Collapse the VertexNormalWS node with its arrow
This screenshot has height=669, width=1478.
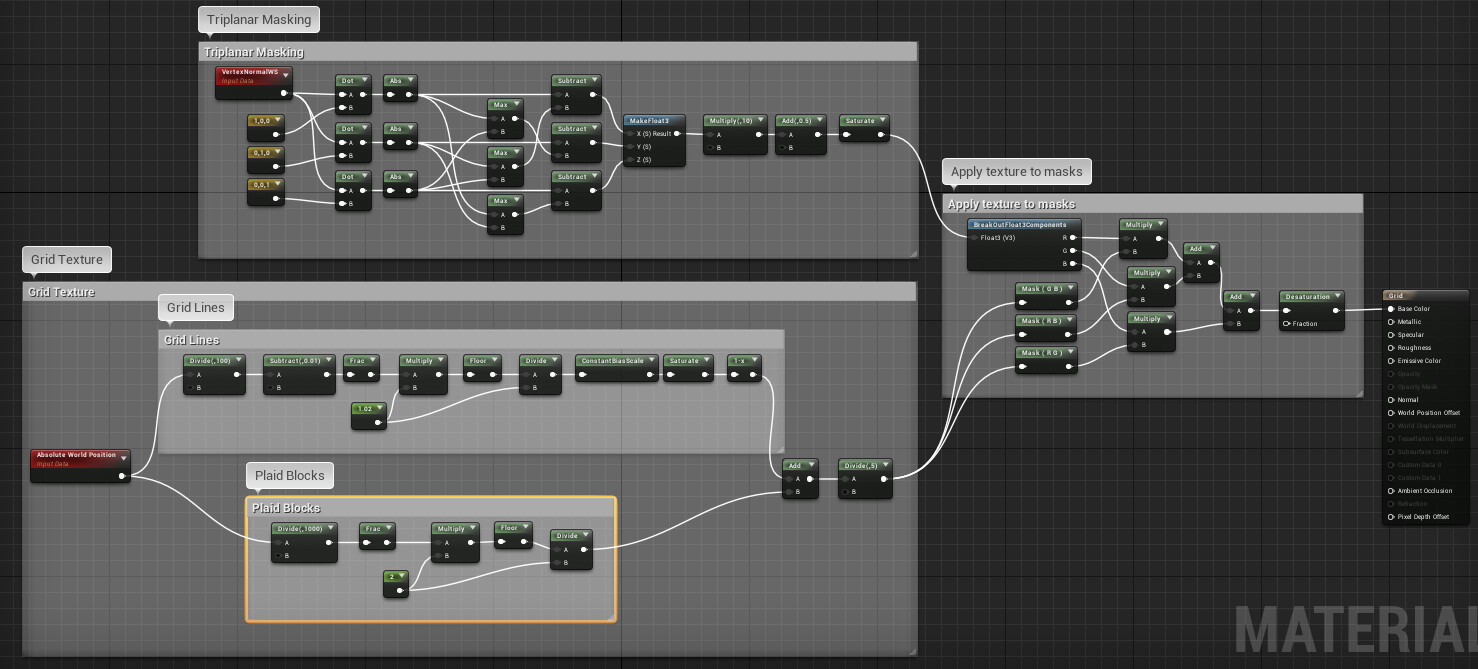286,73
